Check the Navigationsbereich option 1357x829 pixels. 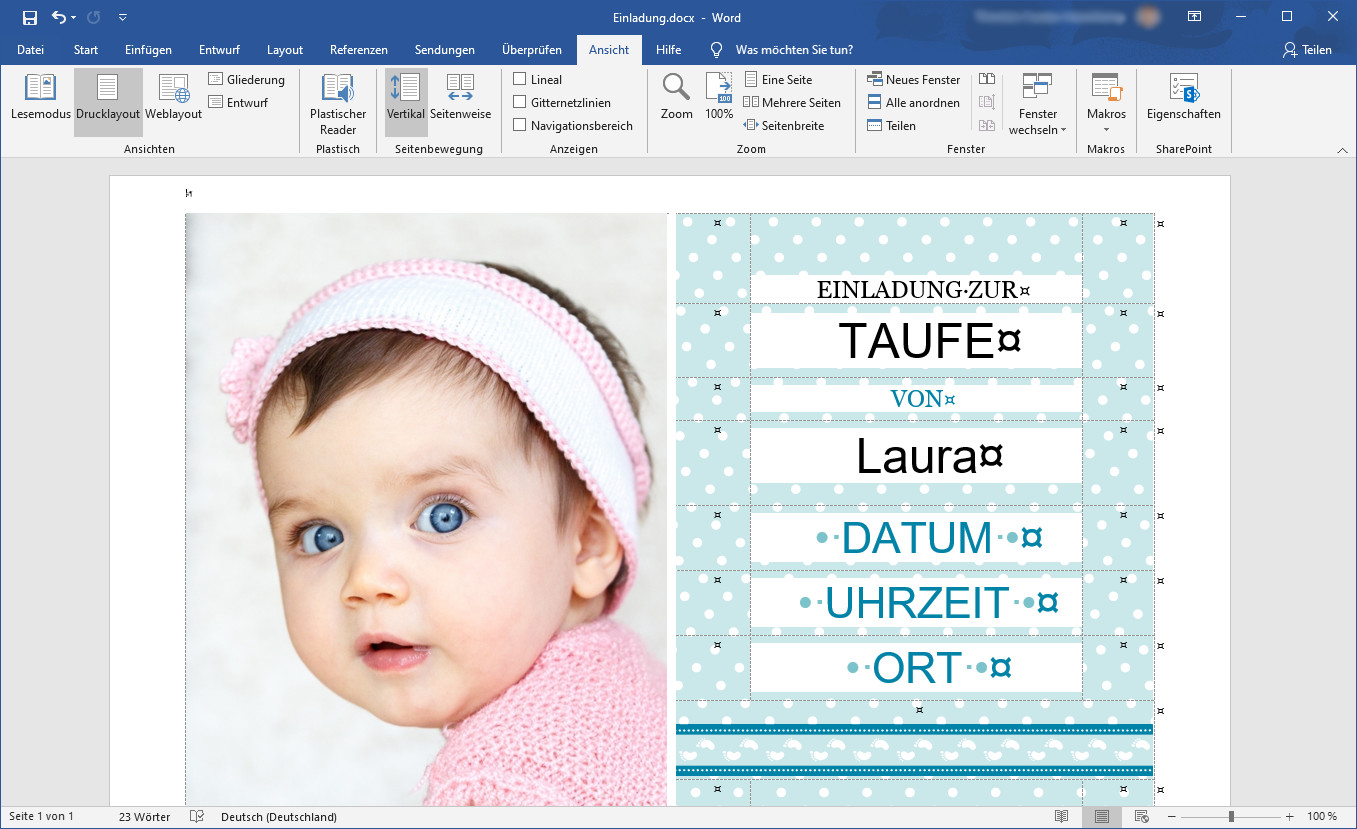[520, 125]
